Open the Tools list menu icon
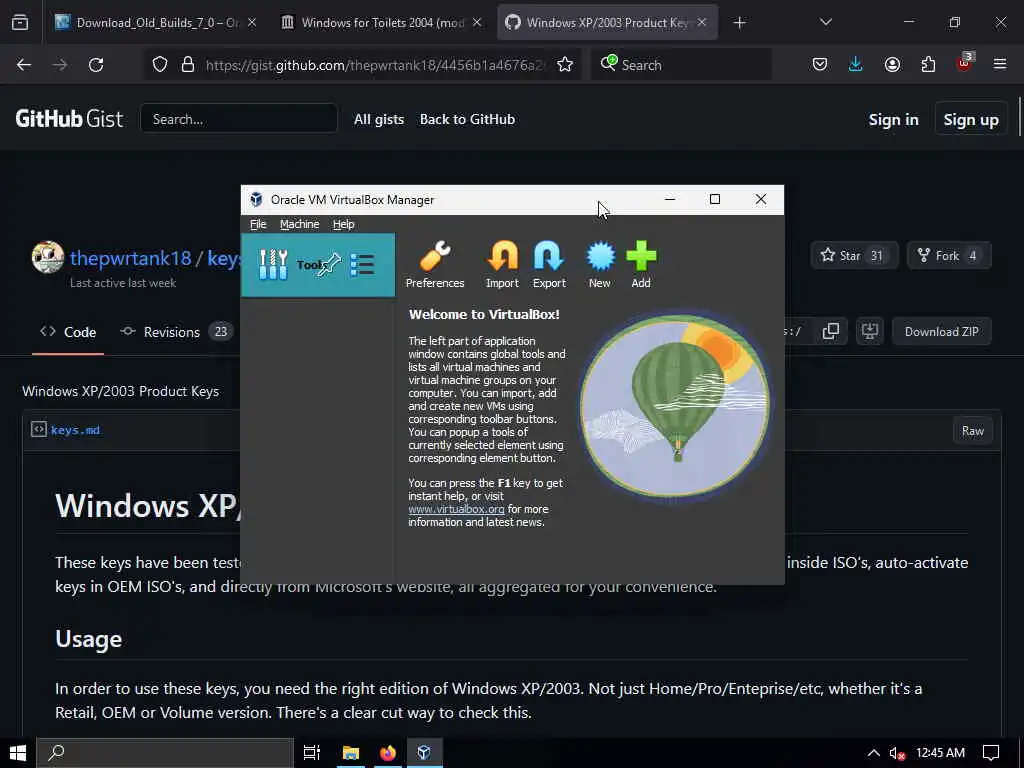Image resolution: width=1024 pixels, height=768 pixels. point(362,264)
